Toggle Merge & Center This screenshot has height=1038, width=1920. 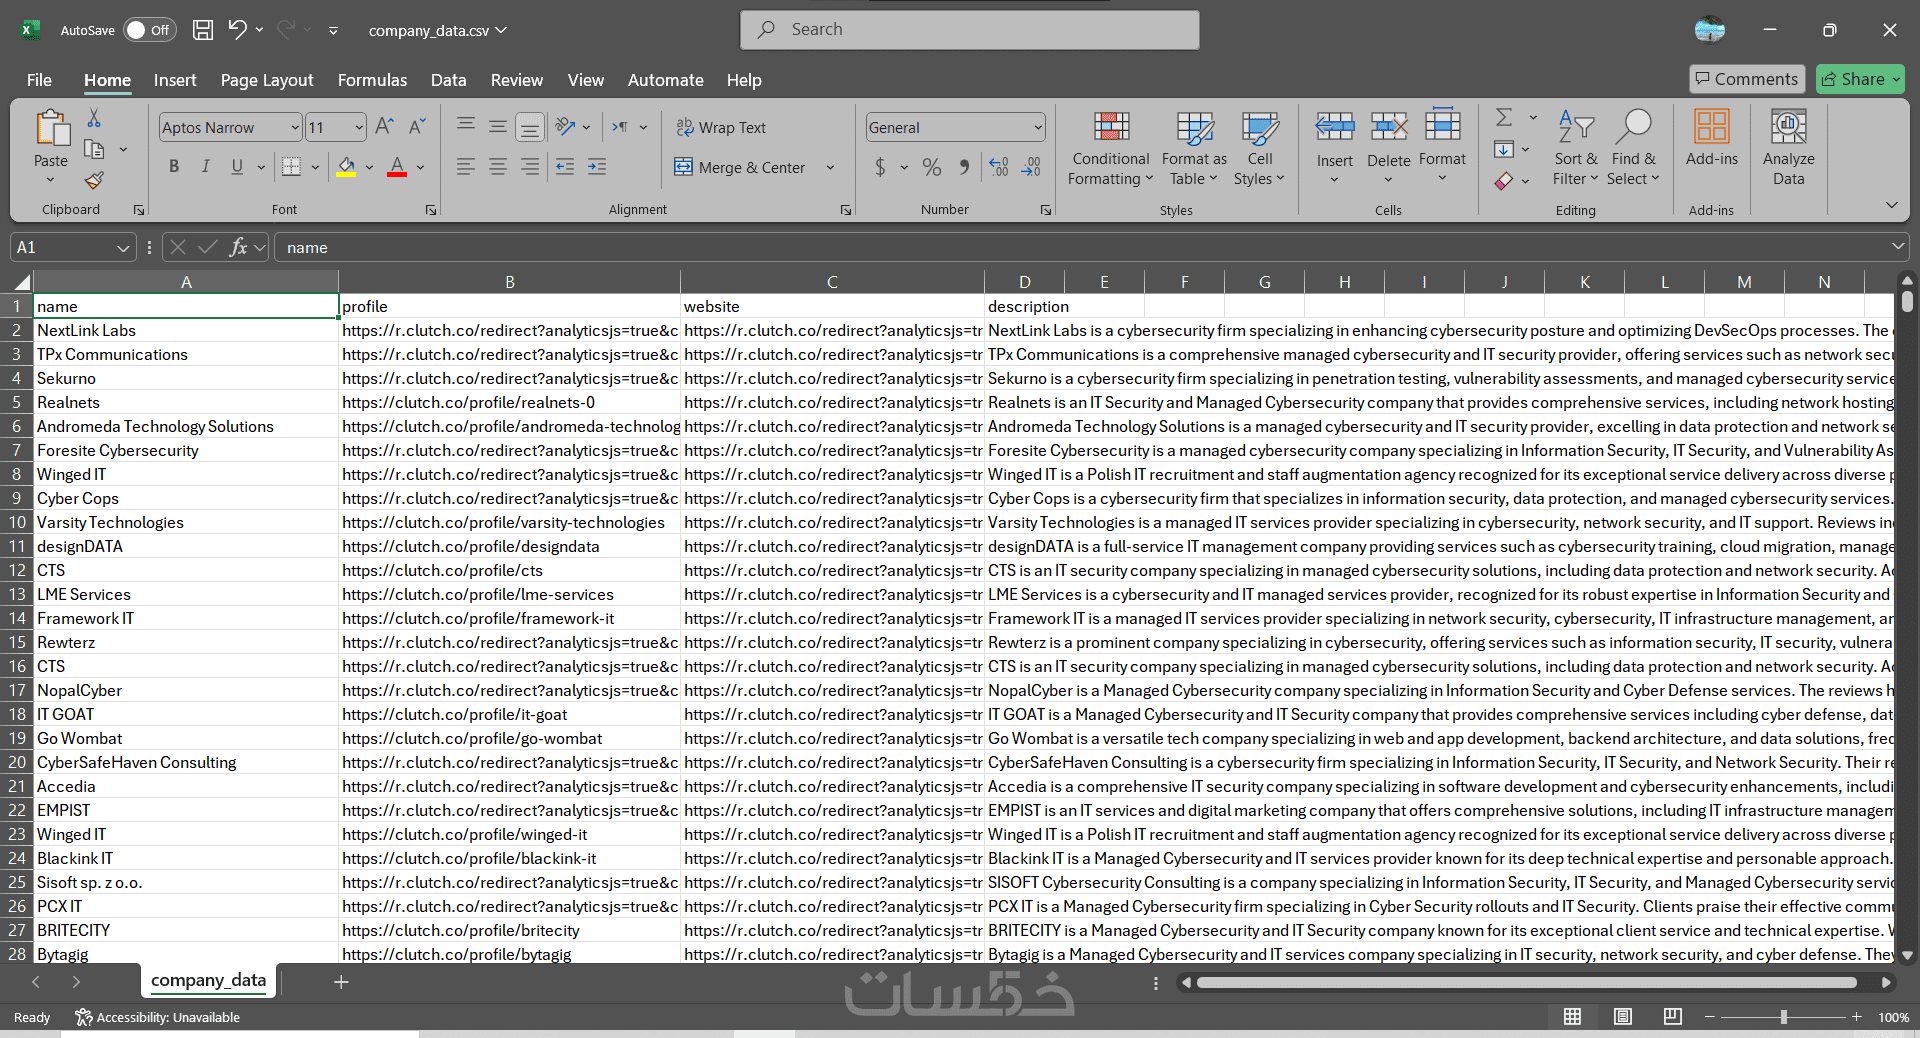[741, 167]
